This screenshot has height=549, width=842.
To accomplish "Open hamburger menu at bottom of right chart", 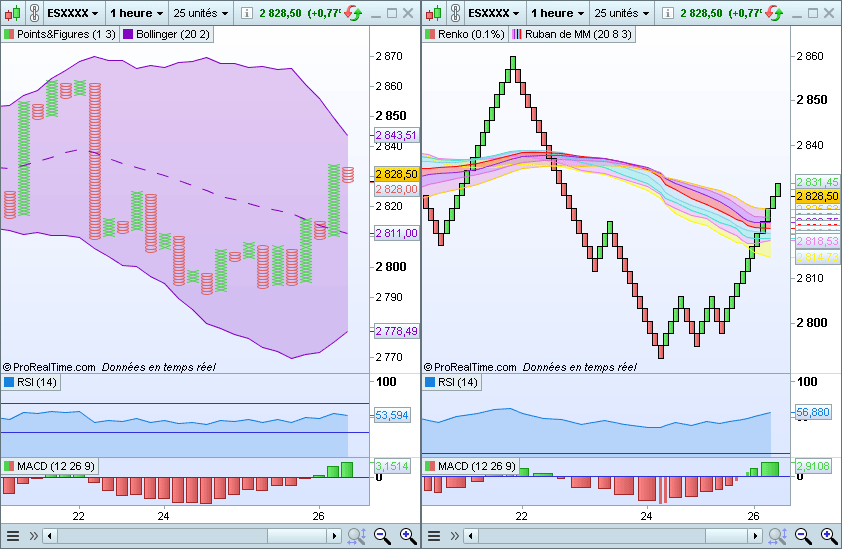I will pos(435,536).
